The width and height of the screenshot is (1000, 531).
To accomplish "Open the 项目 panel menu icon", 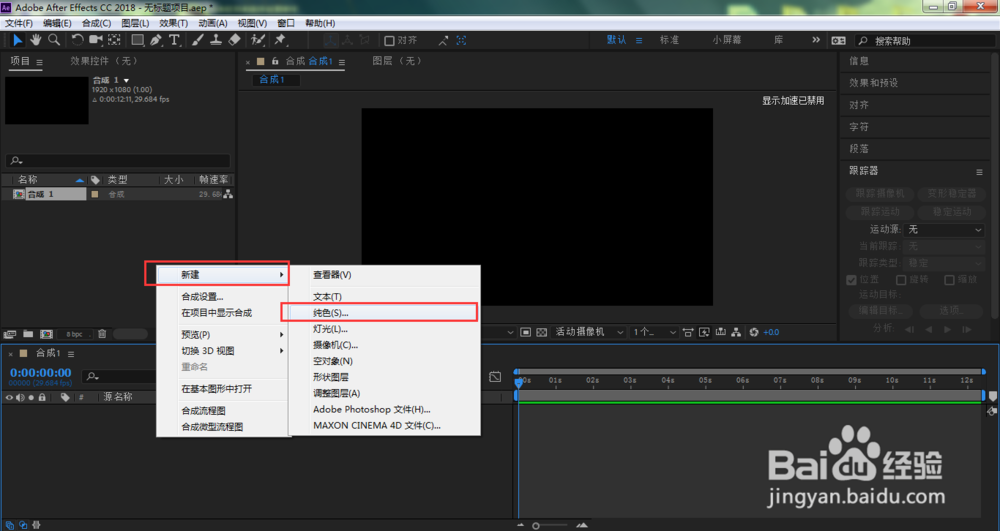I will (x=40, y=62).
